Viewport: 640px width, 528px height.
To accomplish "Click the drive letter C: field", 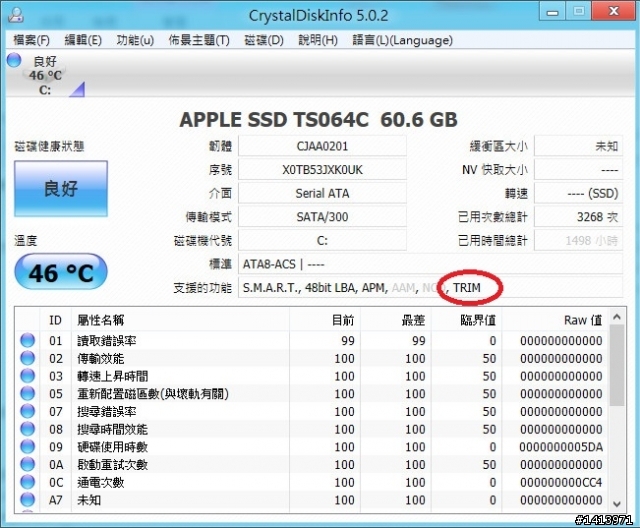I will pyautogui.click(x=322, y=240).
